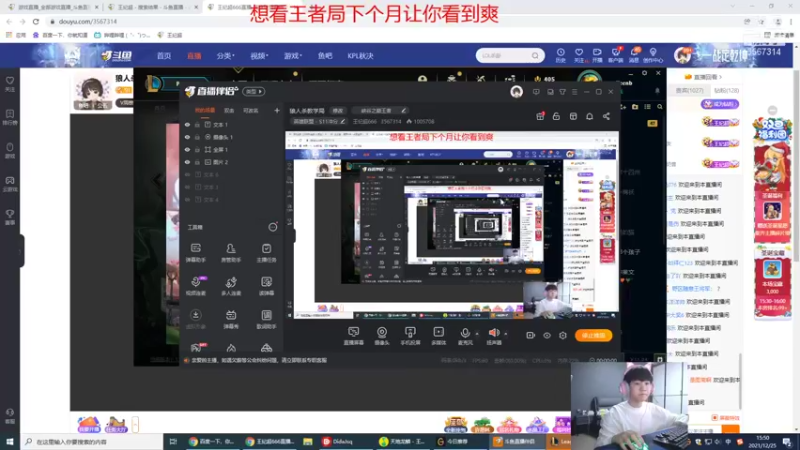Add a new scene with plus icon
This screenshot has width=800, height=450.
point(277,110)
